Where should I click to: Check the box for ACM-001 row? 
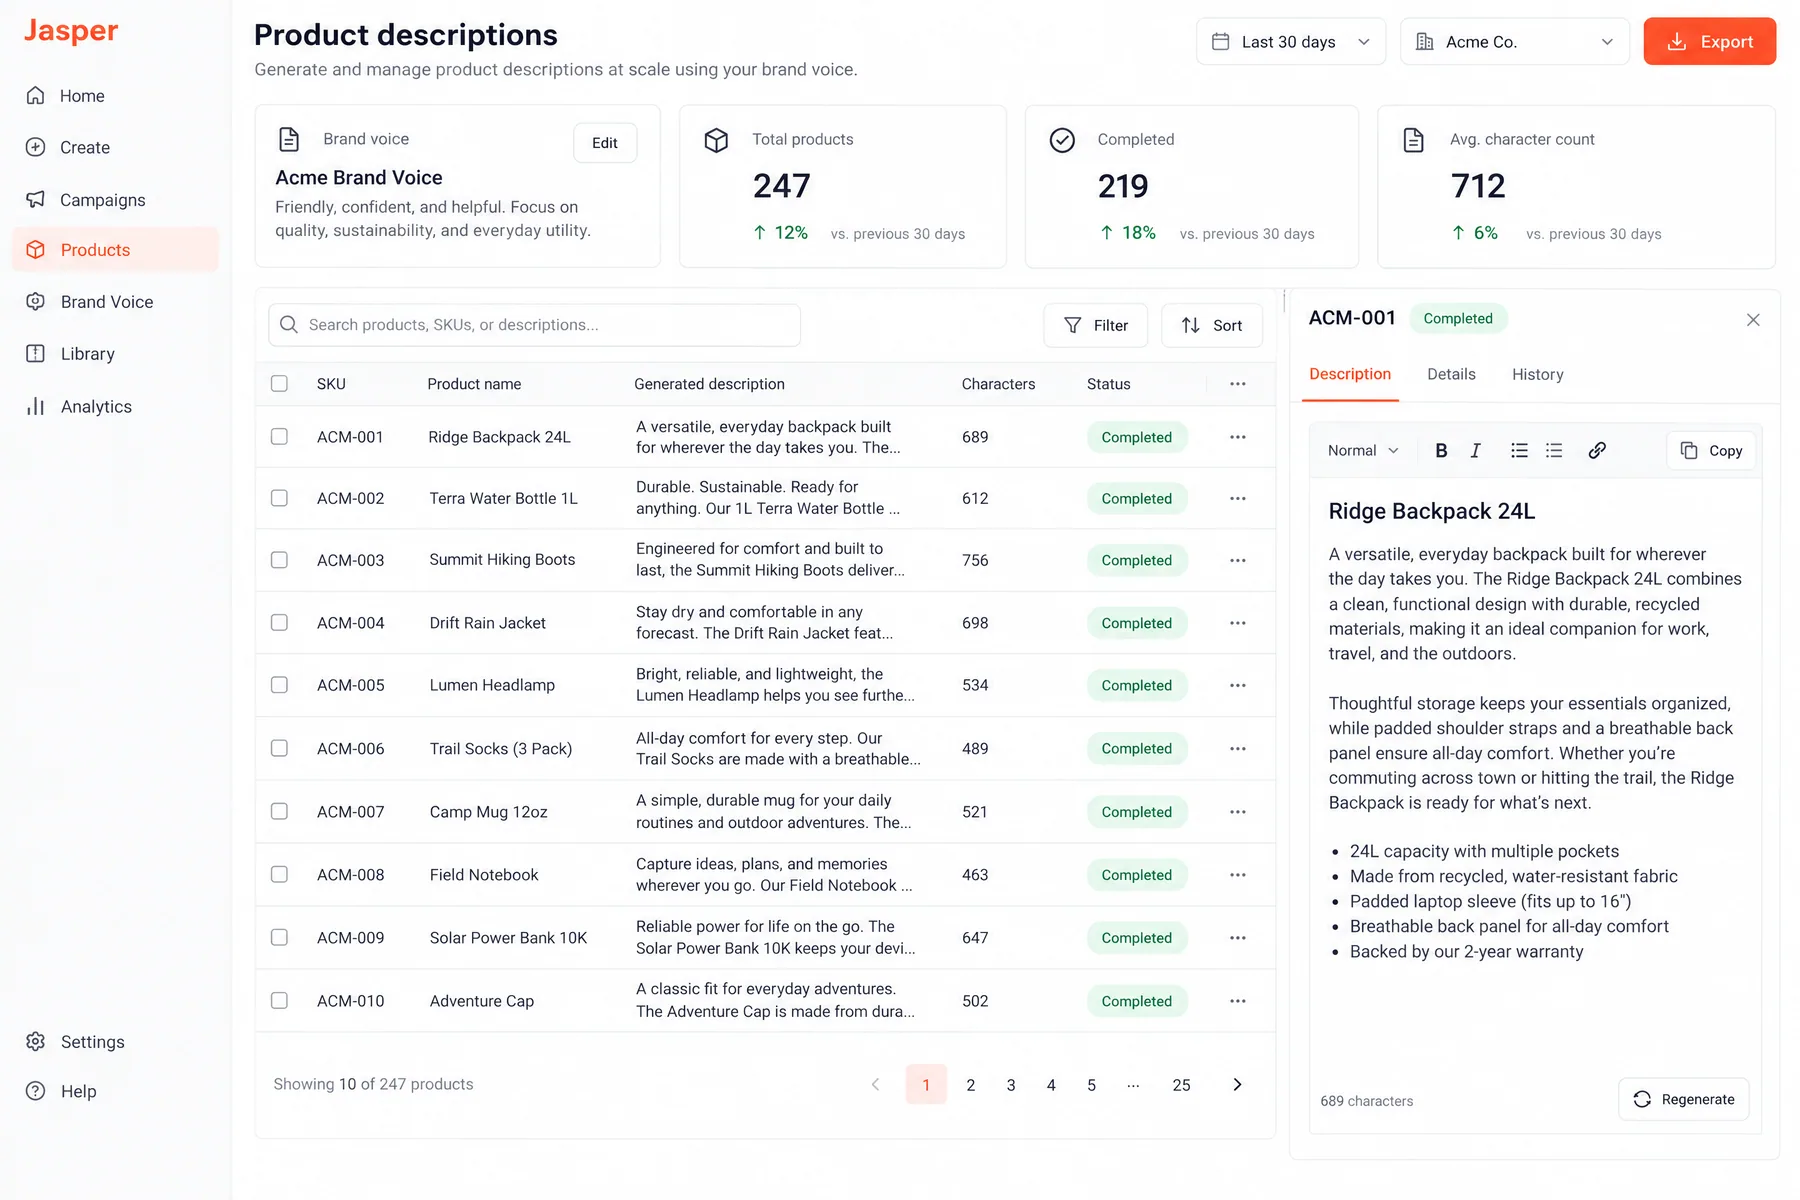279,437
